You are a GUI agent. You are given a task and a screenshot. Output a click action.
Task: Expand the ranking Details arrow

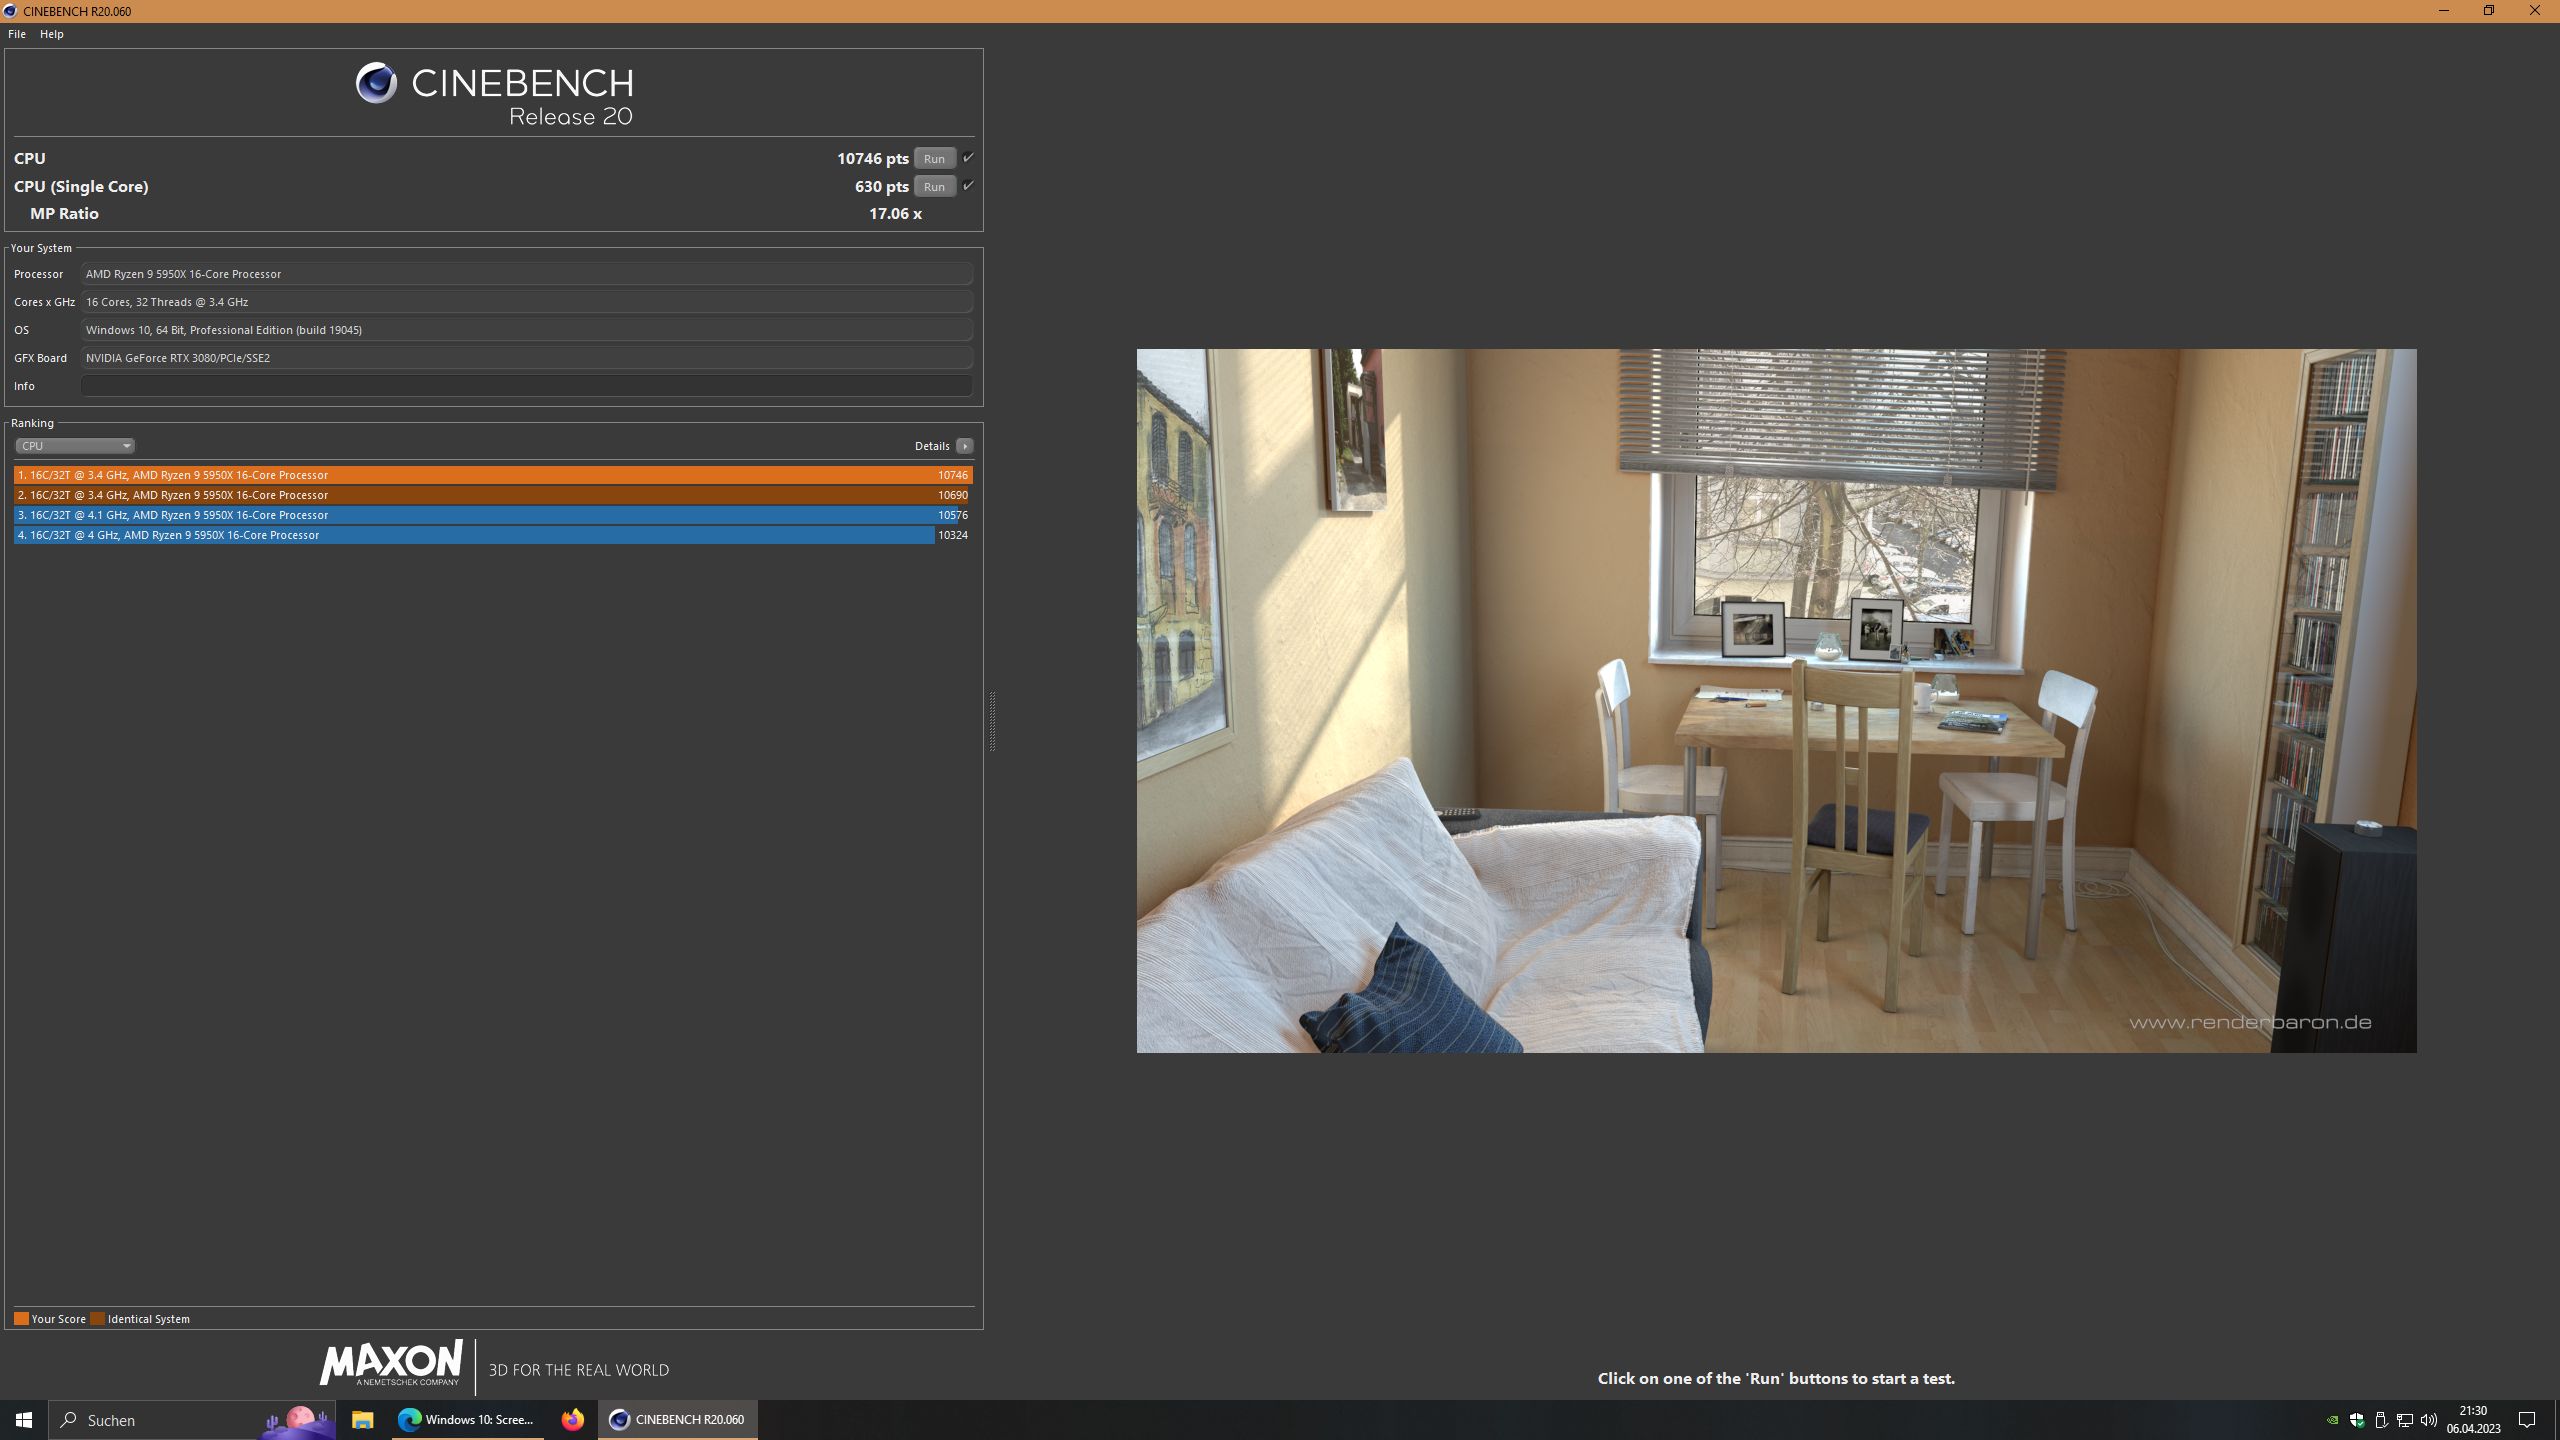click(965, 446)
